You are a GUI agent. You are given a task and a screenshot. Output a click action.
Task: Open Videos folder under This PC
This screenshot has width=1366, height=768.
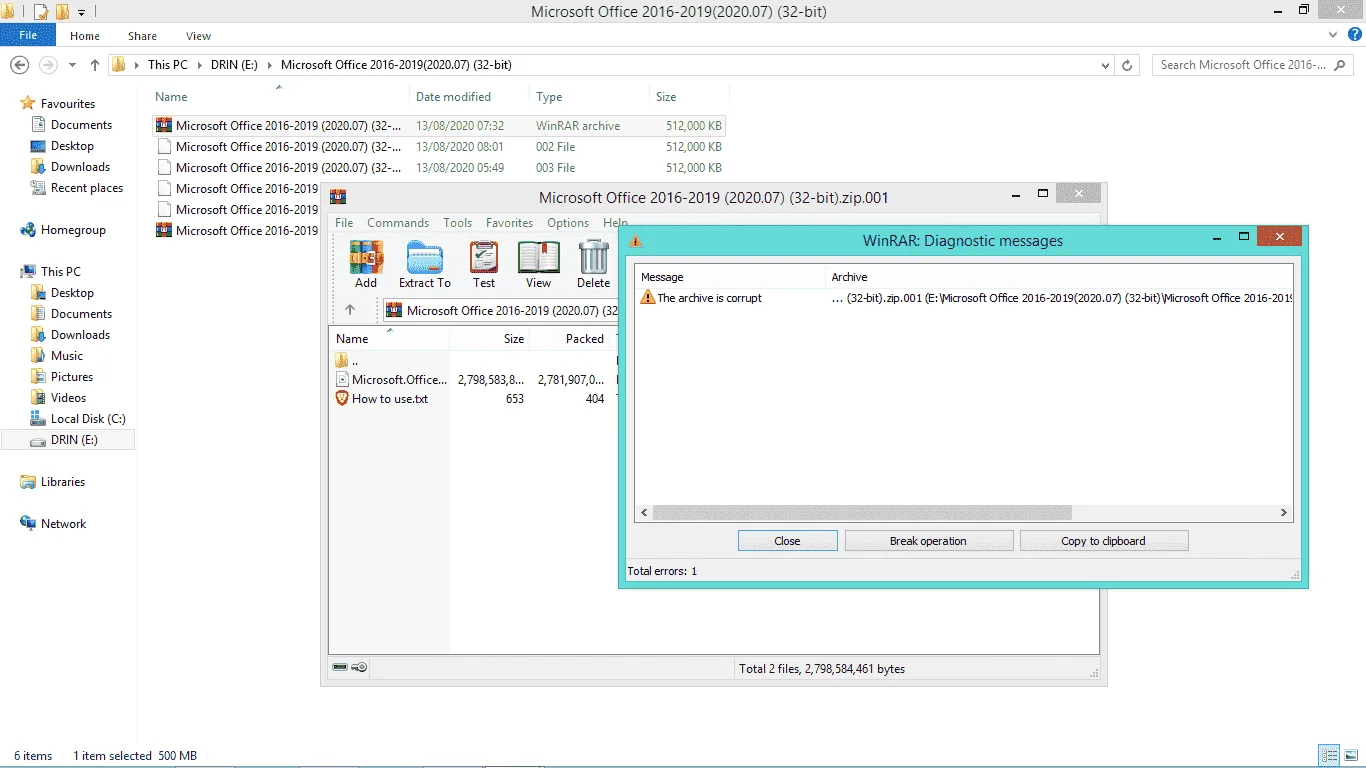pos(59,398)
